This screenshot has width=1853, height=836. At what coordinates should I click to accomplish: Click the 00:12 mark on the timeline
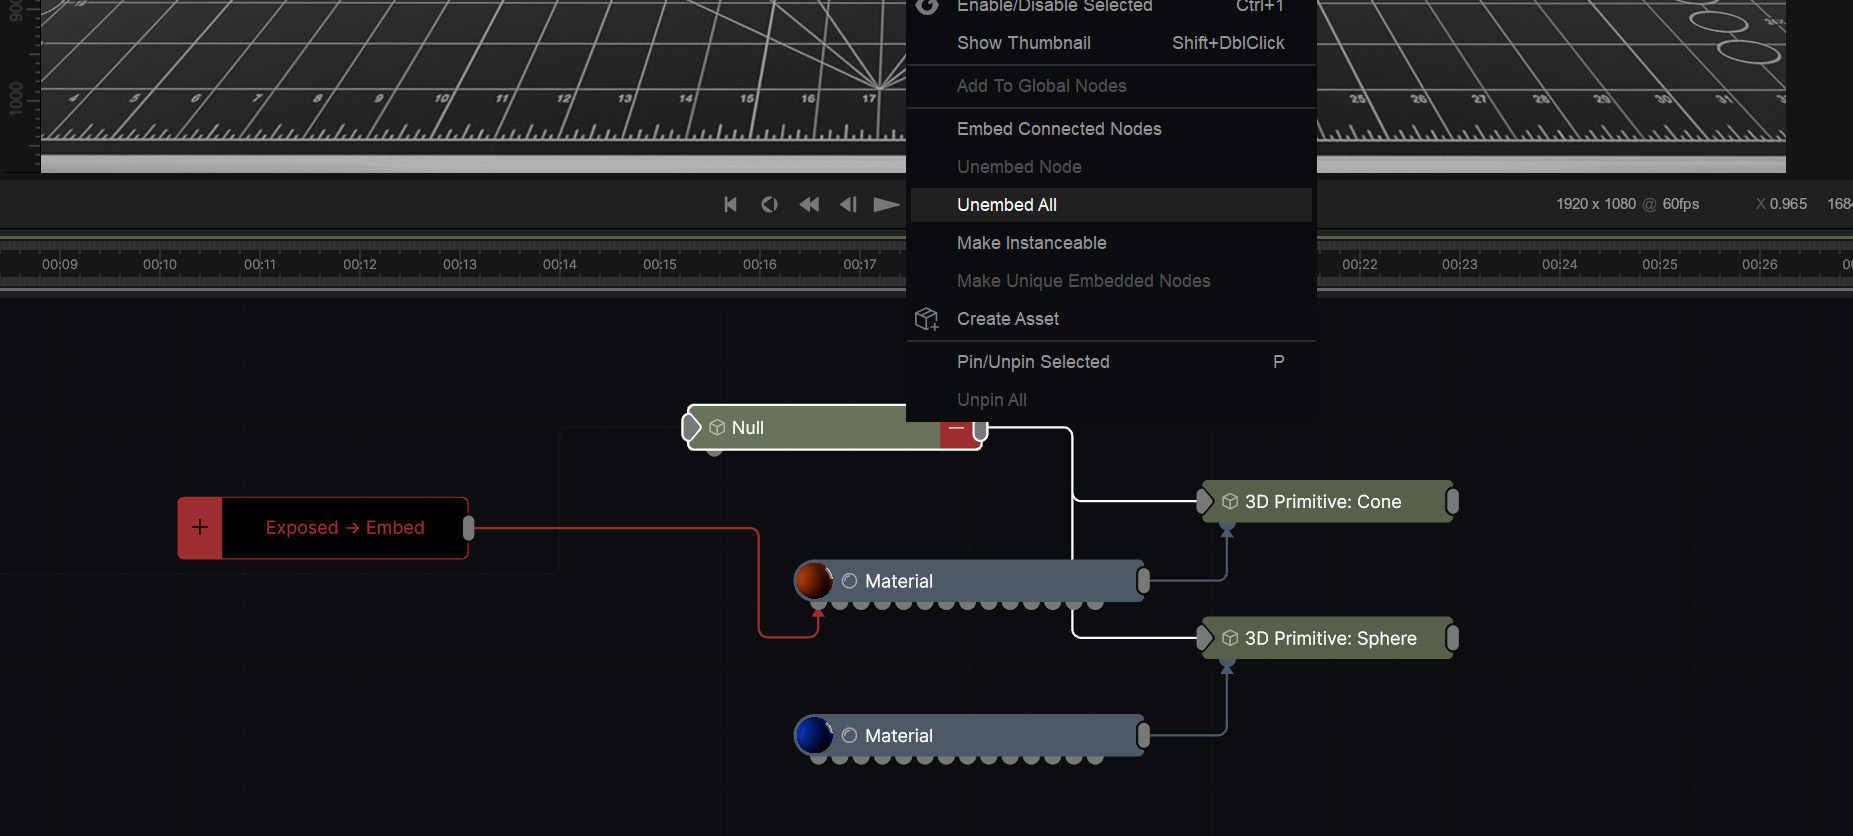pyautogui.click(x=360, y=265)
